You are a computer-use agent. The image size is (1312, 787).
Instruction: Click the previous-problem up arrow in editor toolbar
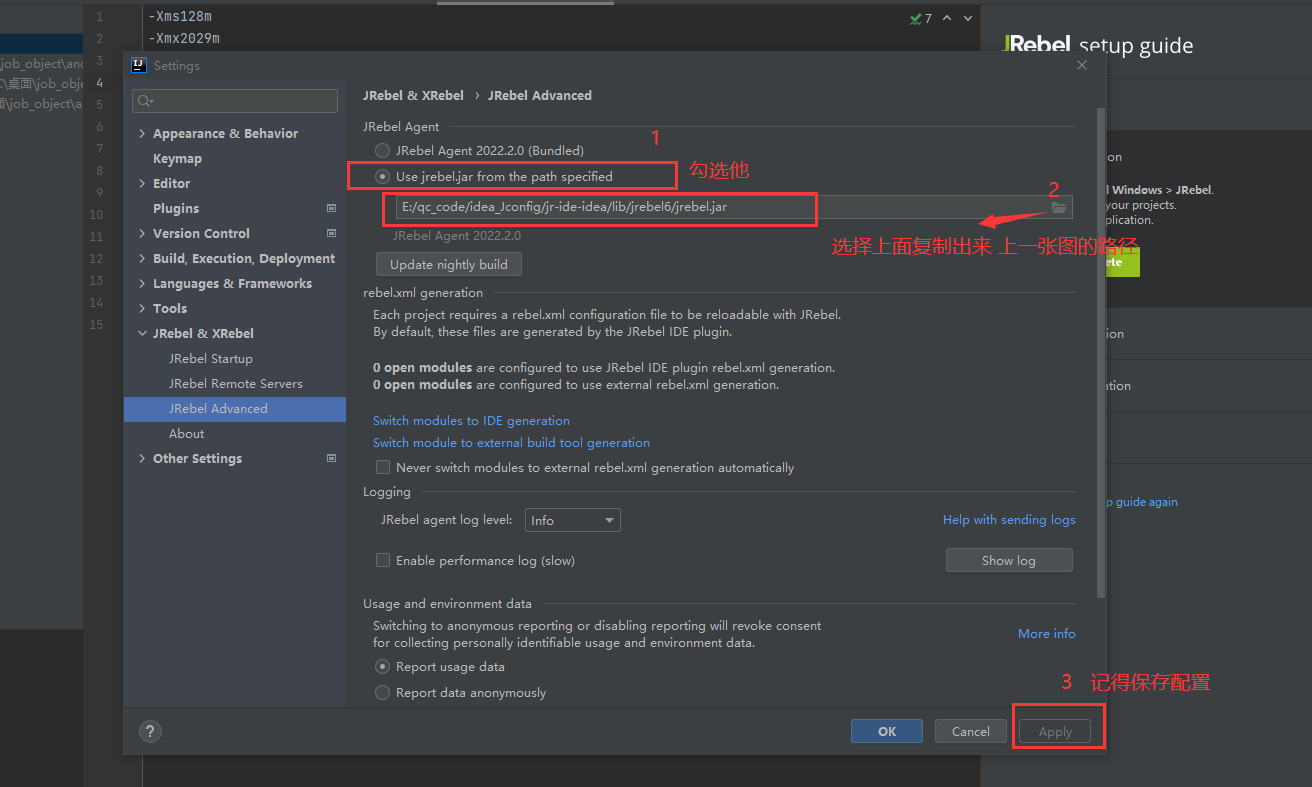(x=946, y=17)
